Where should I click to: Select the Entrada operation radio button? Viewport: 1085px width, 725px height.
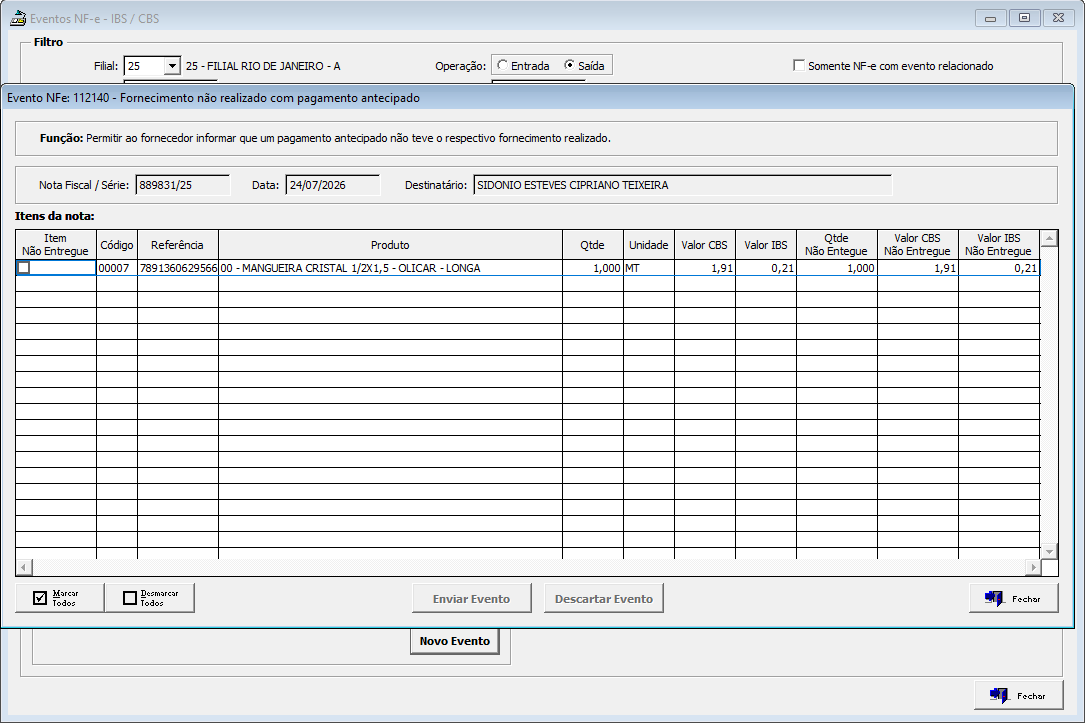[502, 65]
